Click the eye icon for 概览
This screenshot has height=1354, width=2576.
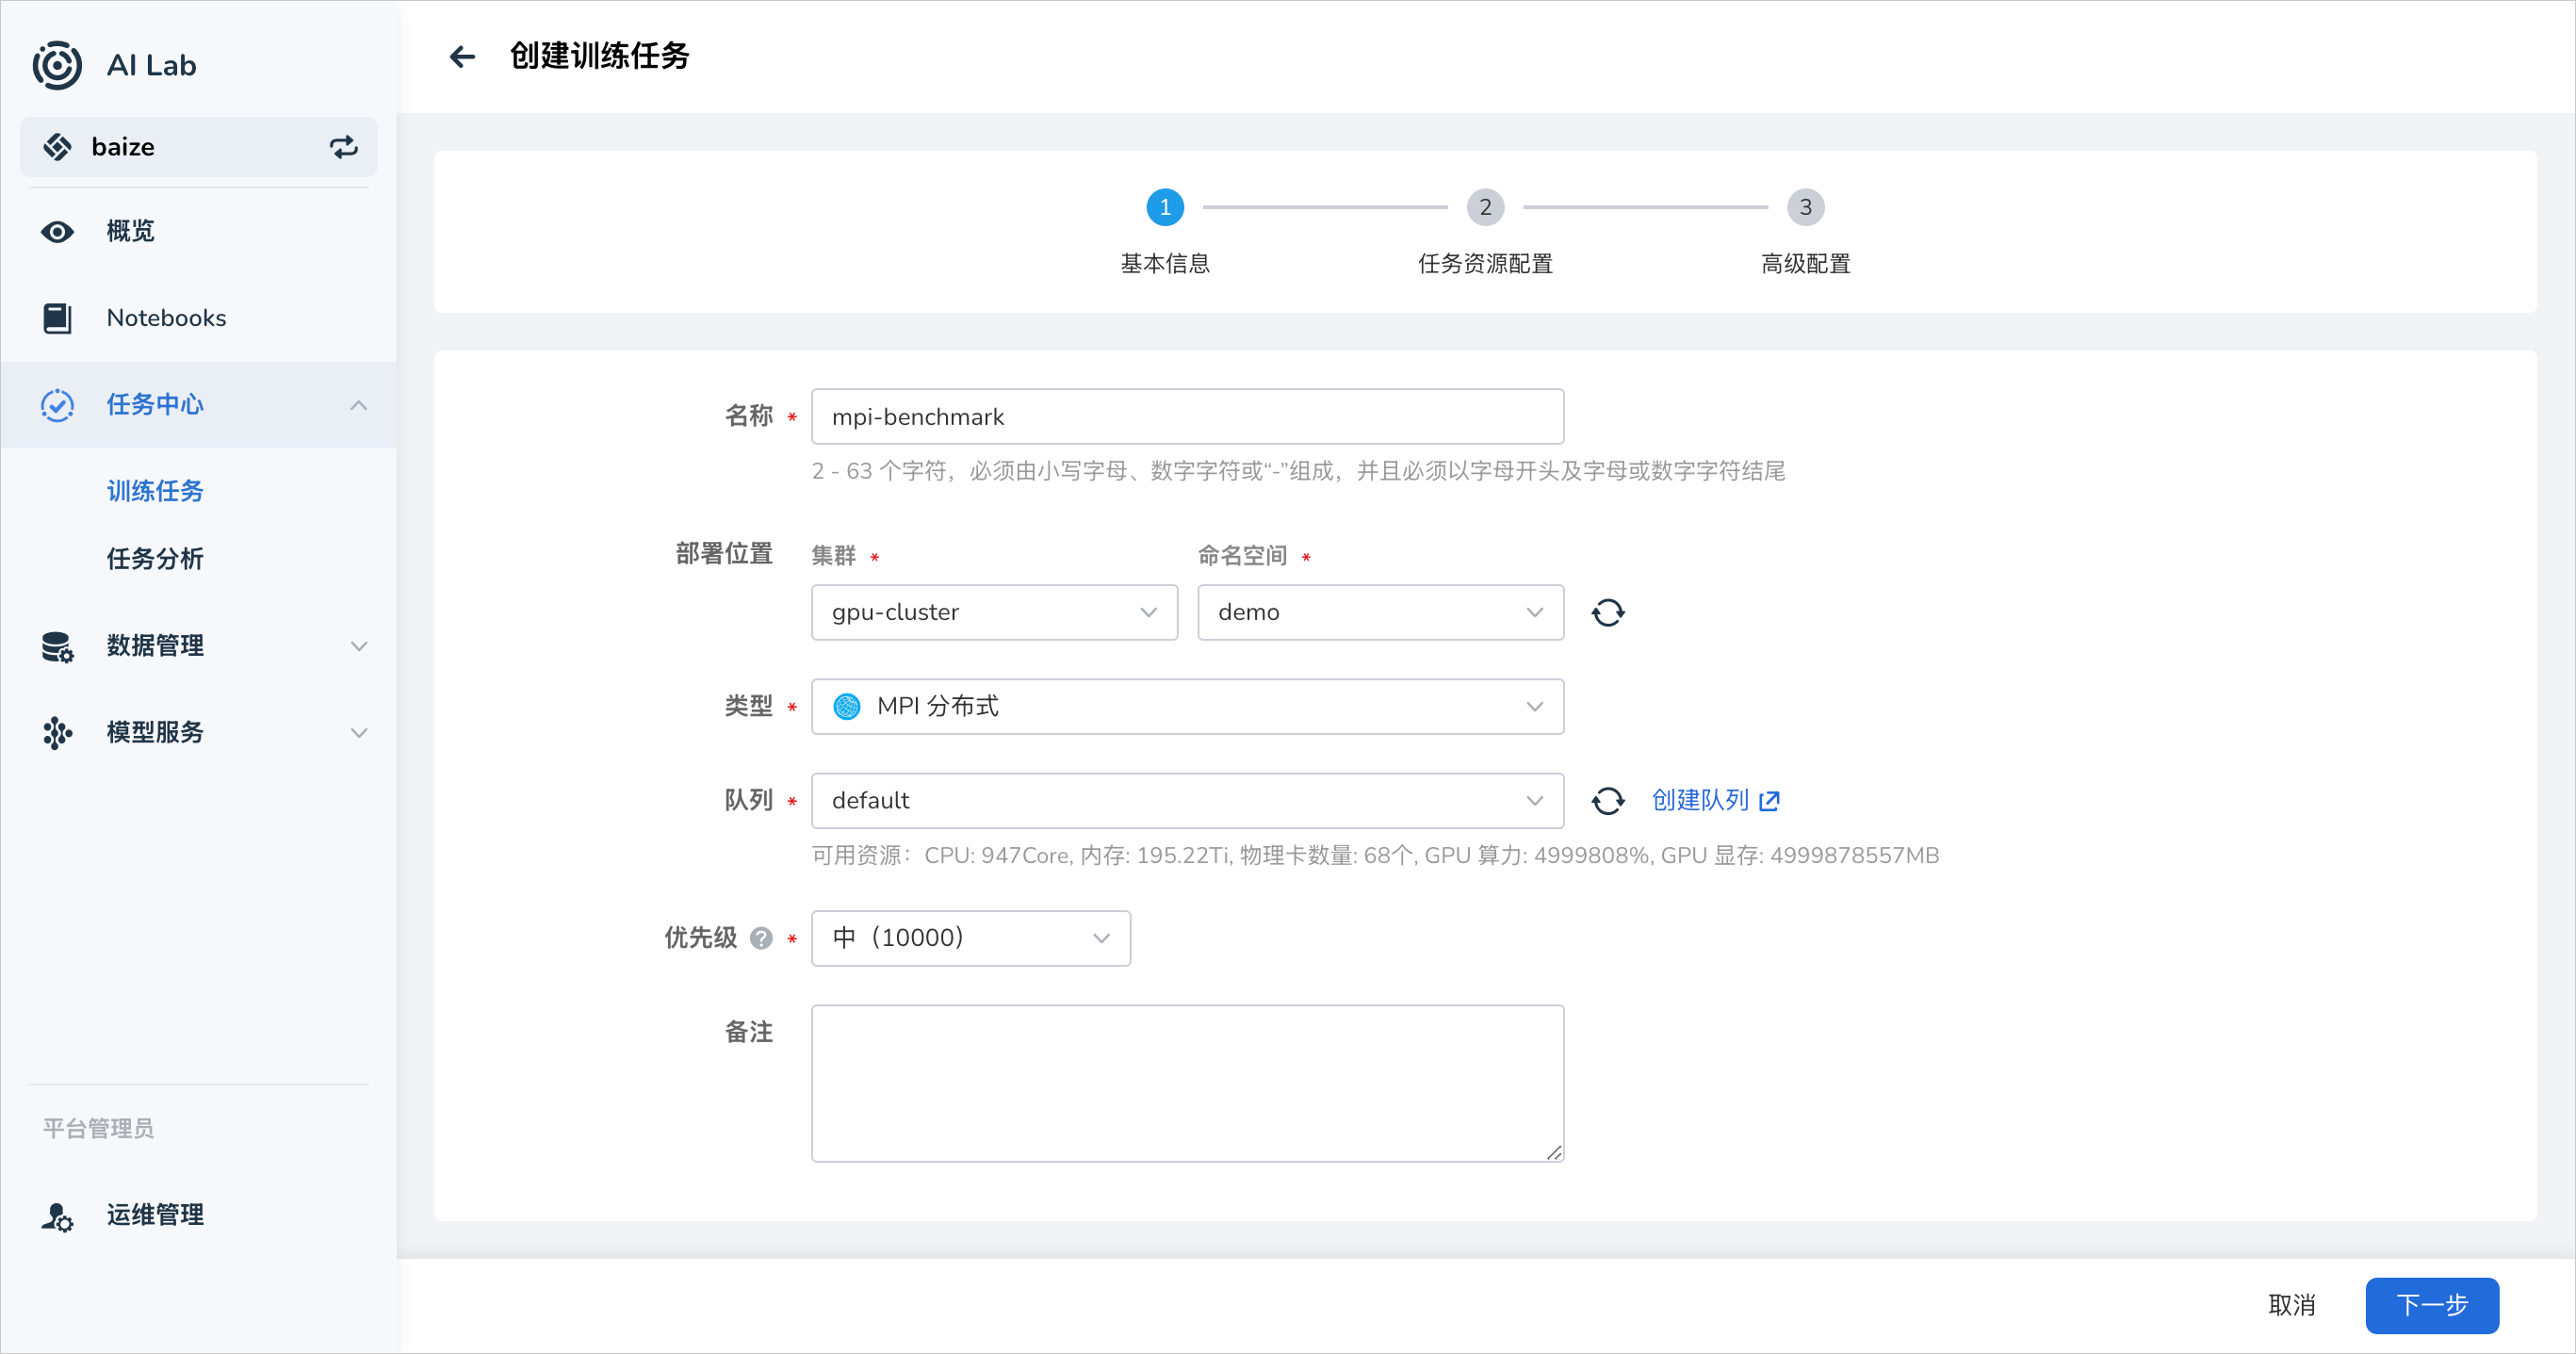(57, 232)
